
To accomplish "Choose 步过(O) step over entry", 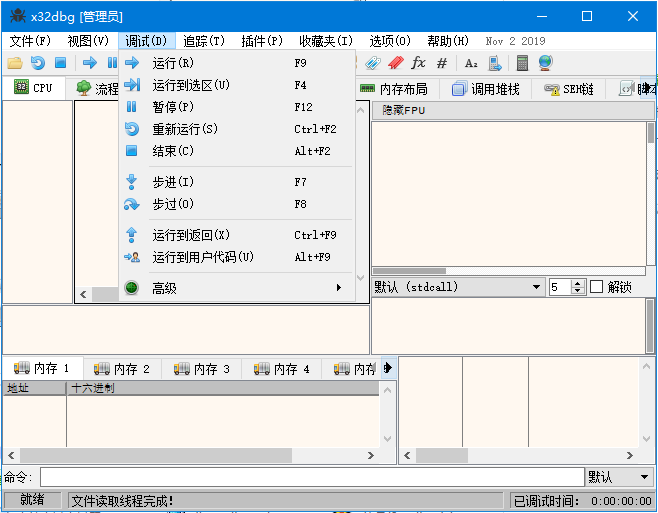I will point(237,204).
